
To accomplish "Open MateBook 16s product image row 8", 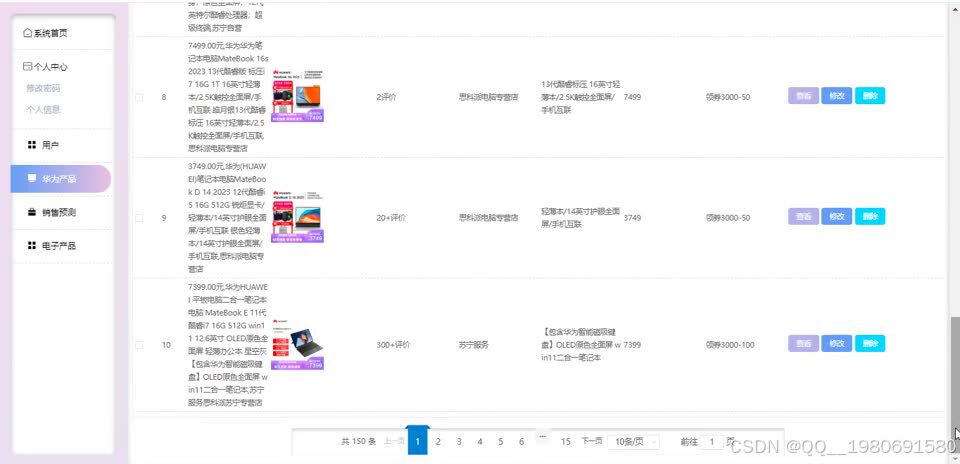I will click(x=298, y=95).
